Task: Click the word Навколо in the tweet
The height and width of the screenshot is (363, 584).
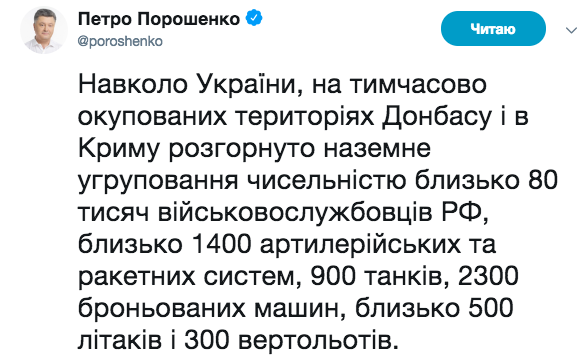Action: click(x=133, y=85)
